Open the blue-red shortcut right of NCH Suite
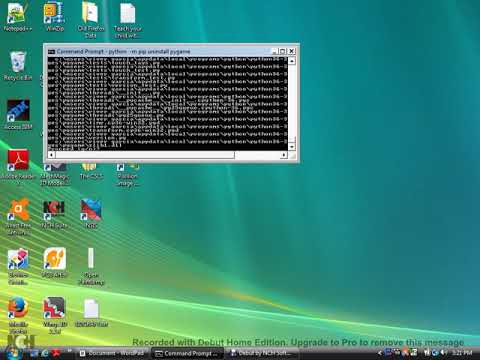The width and height of the screenshot is (480, 360). point(91,213)
